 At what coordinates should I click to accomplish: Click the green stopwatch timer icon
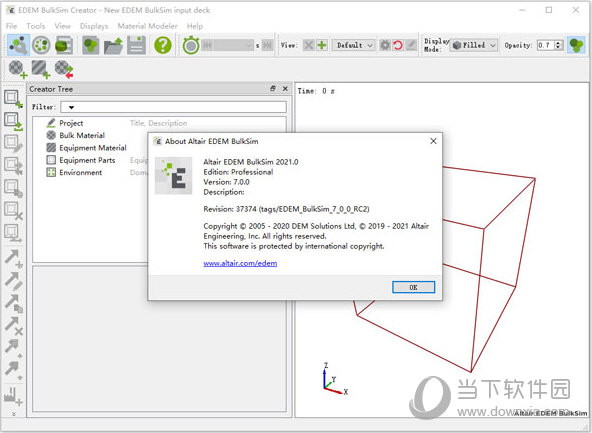(x=191, y=45)
